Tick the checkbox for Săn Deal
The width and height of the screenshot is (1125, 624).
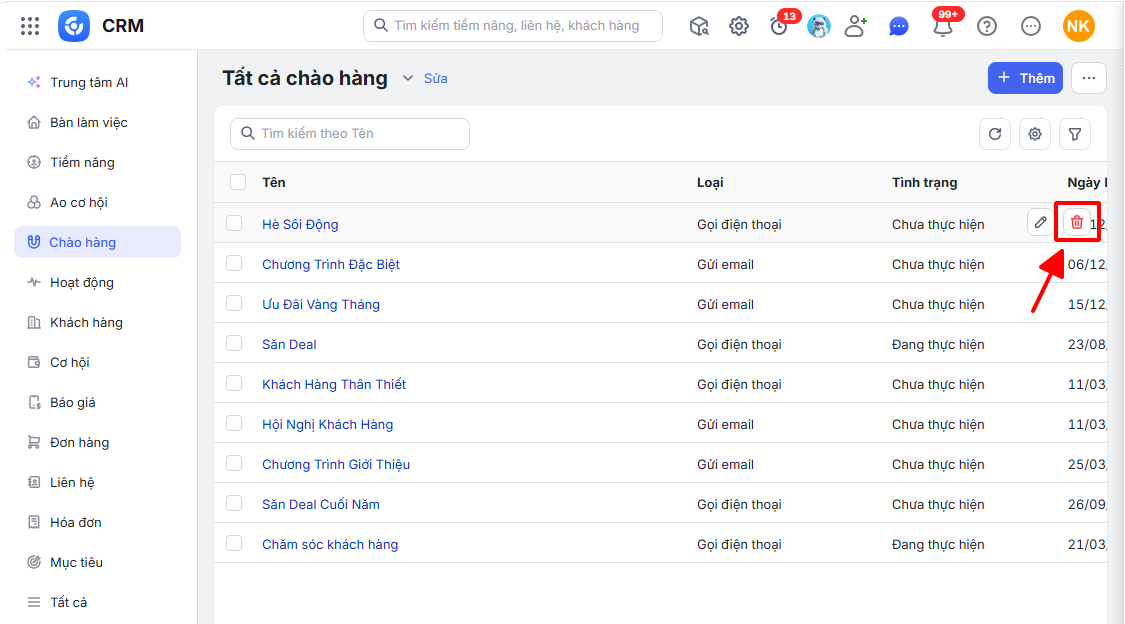[235, 344]
